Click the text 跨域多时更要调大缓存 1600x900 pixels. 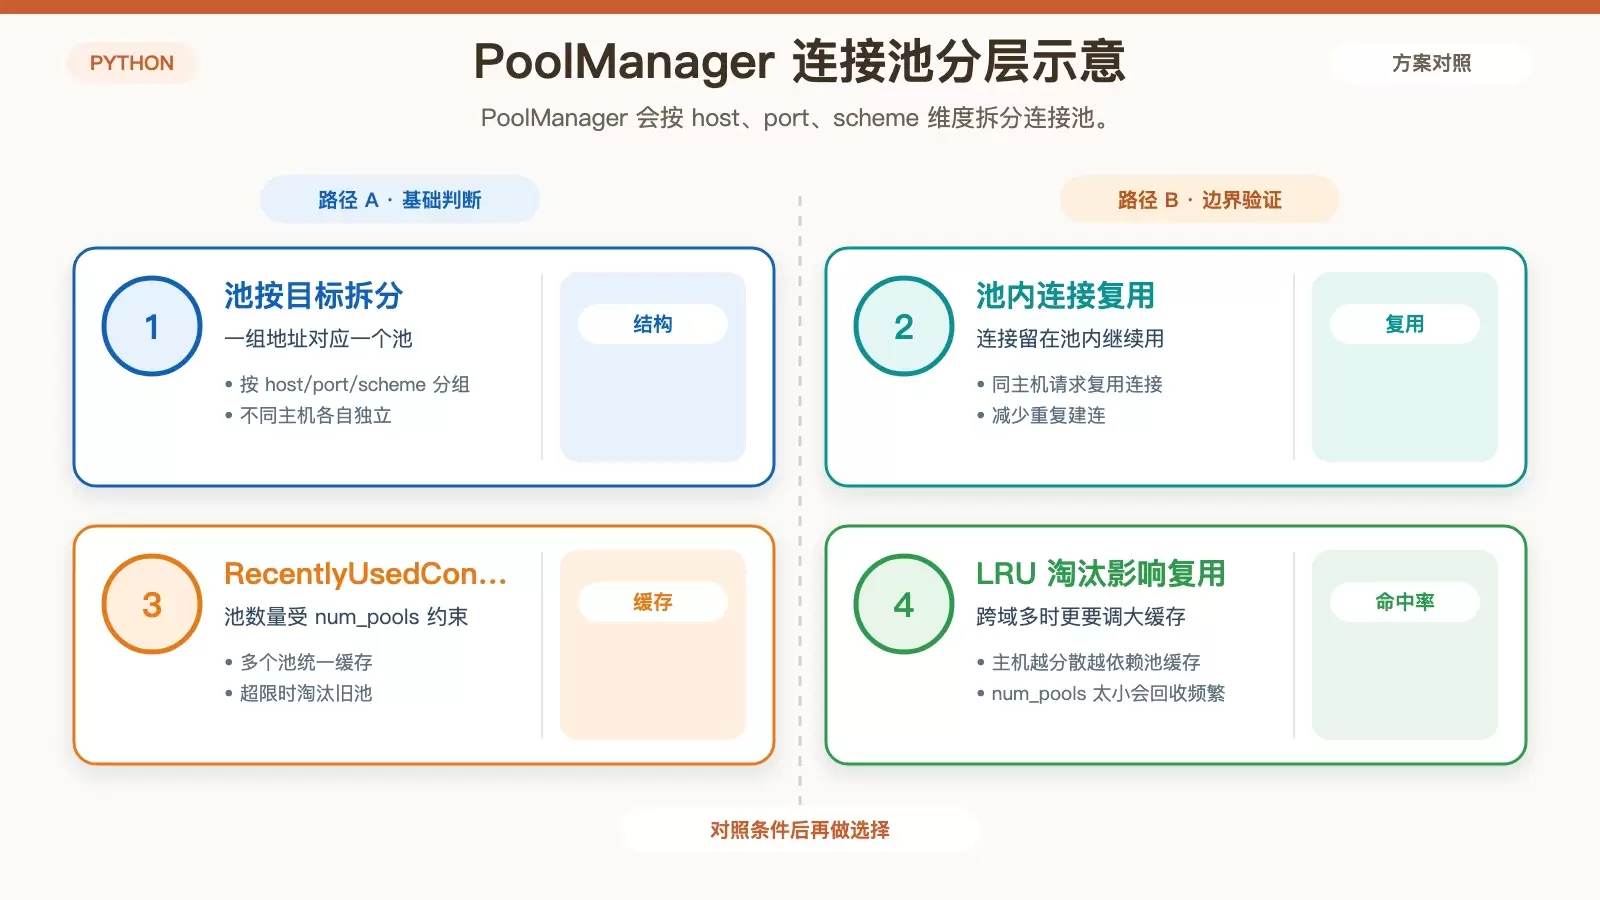[x=1081, y=617]
